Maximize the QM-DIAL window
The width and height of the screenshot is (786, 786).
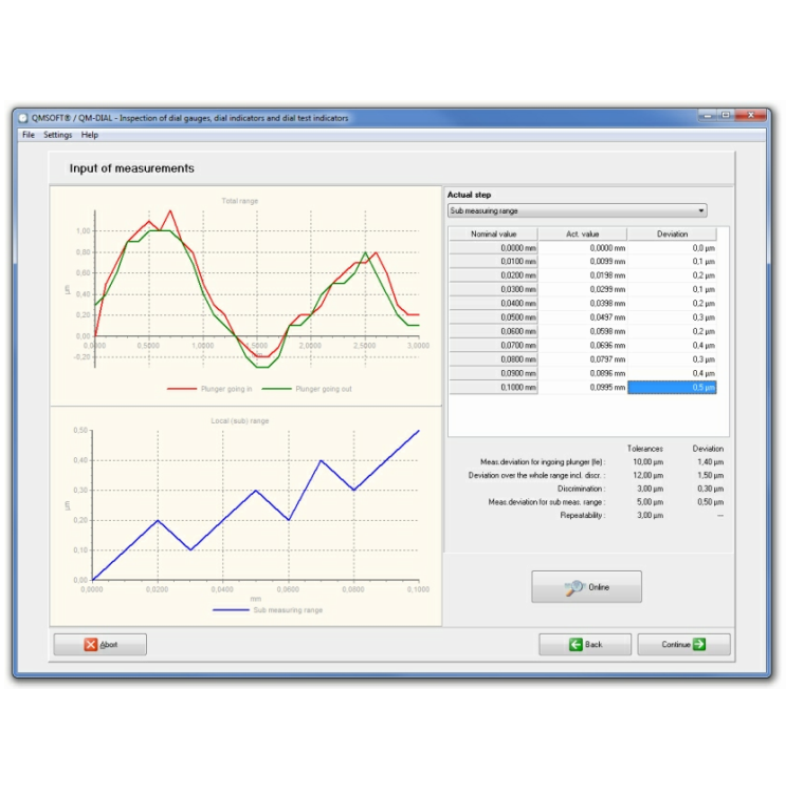[x=725, y=116]
